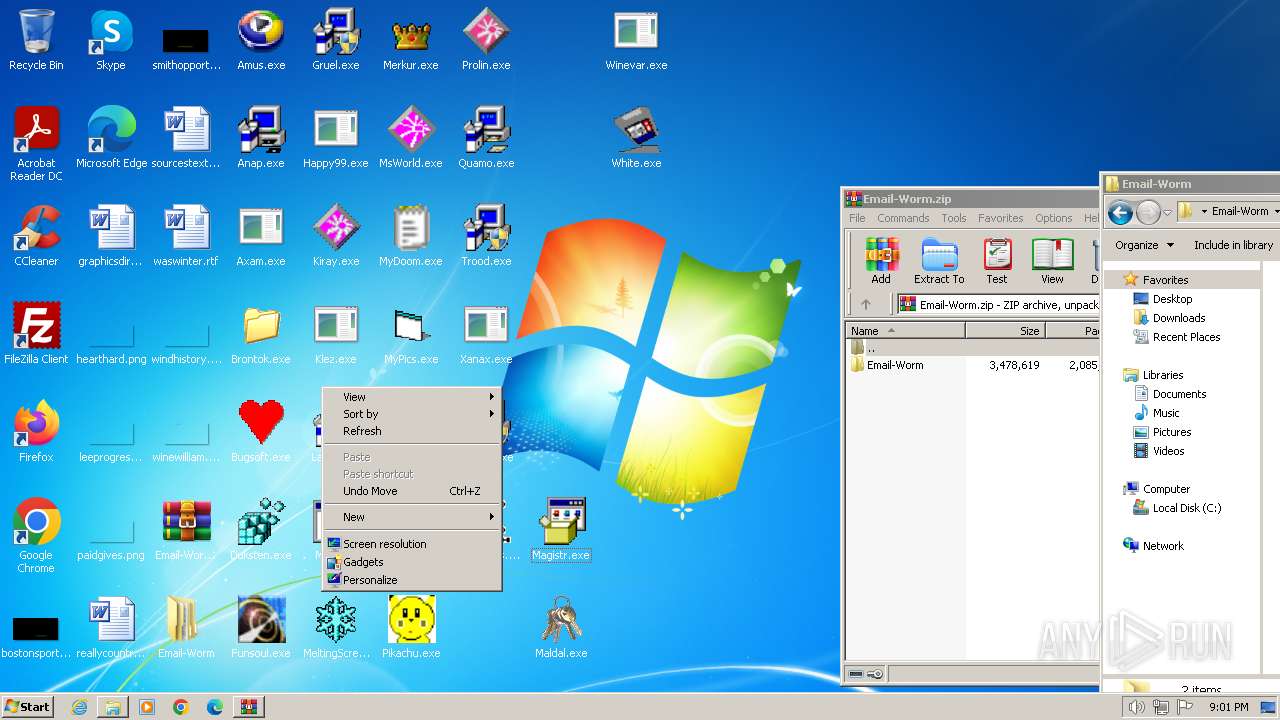Select the Anap.exe desktop icon
This screenshot has width=1280, height=720.
(x=261, y=138)
